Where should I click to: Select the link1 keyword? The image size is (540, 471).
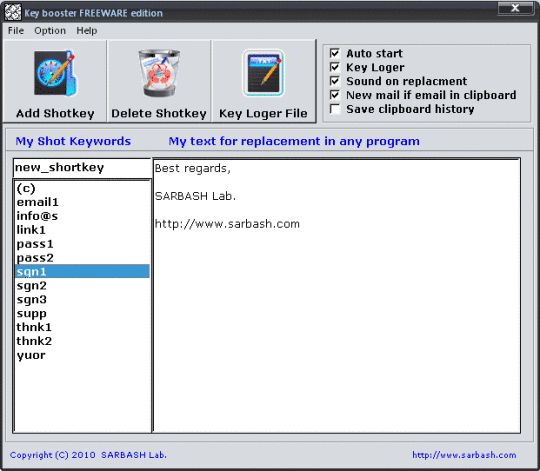pos(83,230)
